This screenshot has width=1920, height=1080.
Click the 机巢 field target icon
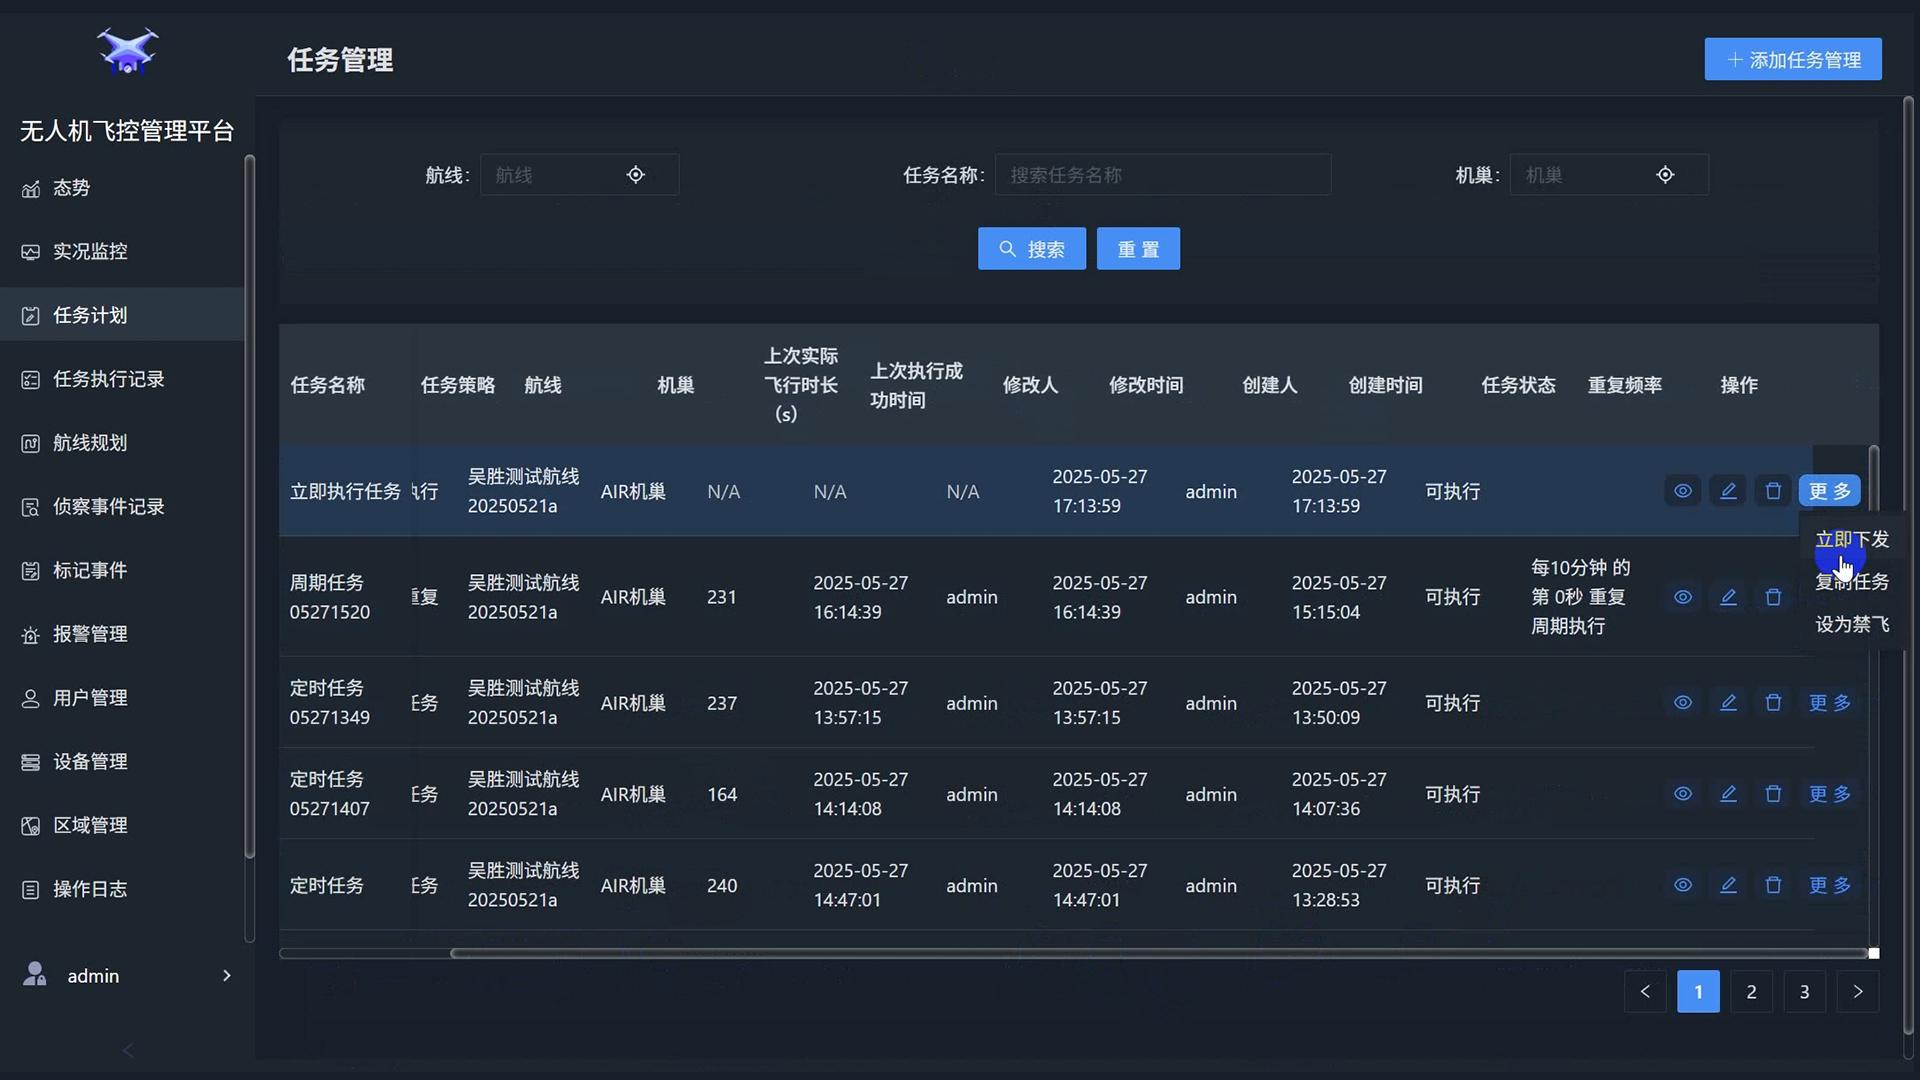(x=1665, y=175)
